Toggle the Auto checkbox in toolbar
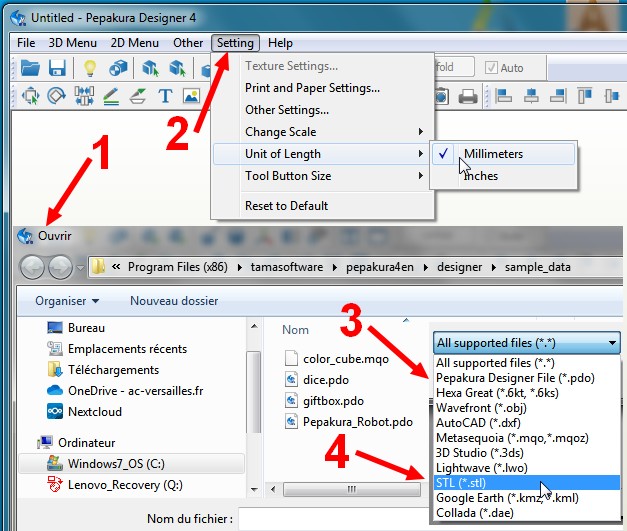 (x=491, y=68)
